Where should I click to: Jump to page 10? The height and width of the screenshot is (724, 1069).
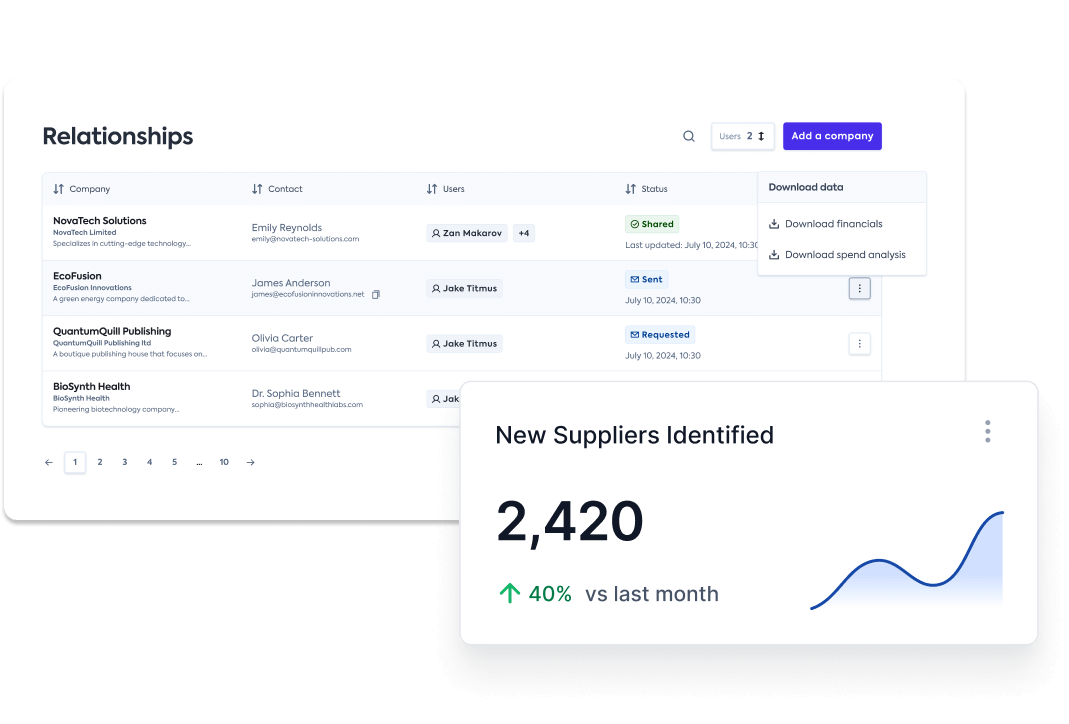click(x=224, y=462)
